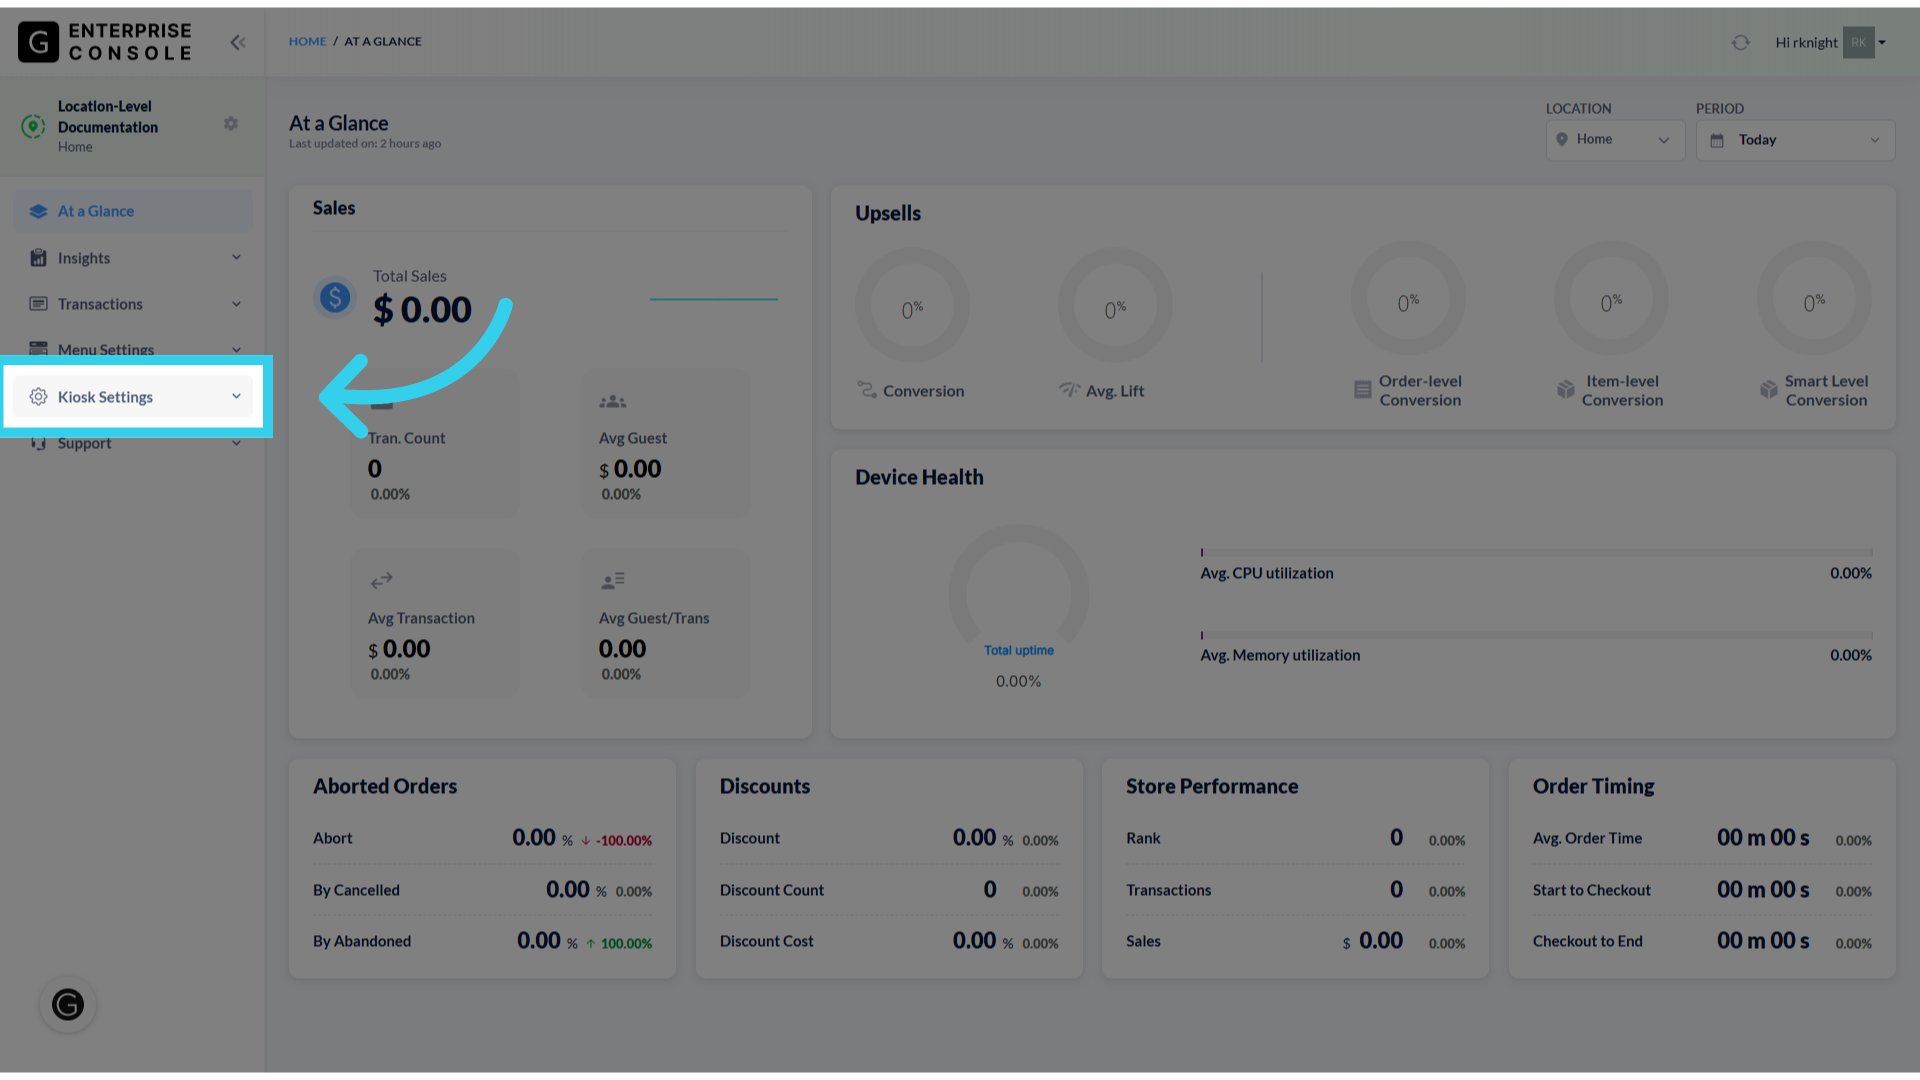Click the Total Sales dollar icon
Screen dimensions: 1920x1080
(335, 297)
